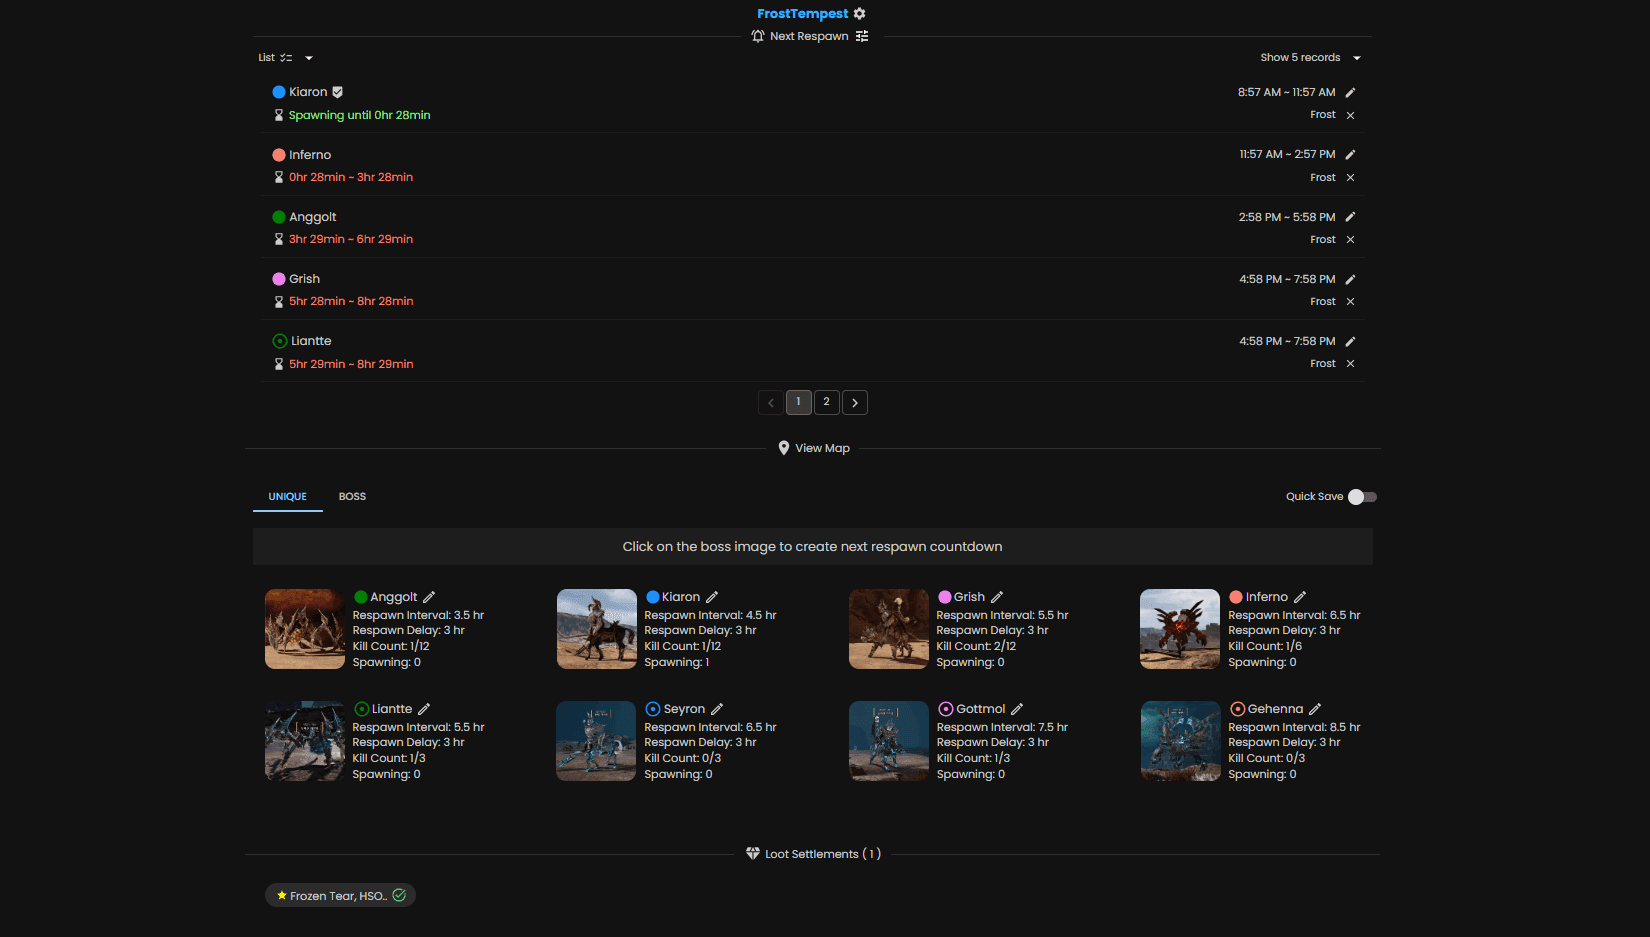Click the blue color dot of Kiaron record
This screenshot has height=937, width=1650.
[279, 92]
